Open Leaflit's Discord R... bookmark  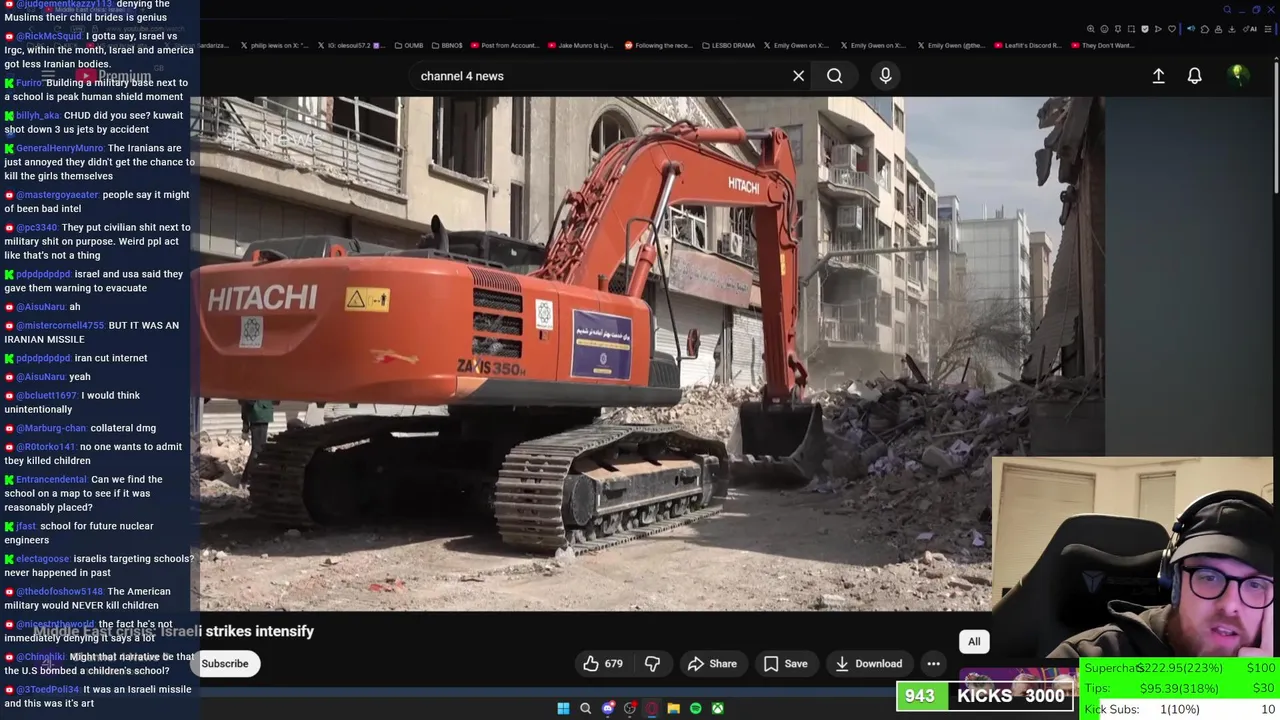[1027, 45]
